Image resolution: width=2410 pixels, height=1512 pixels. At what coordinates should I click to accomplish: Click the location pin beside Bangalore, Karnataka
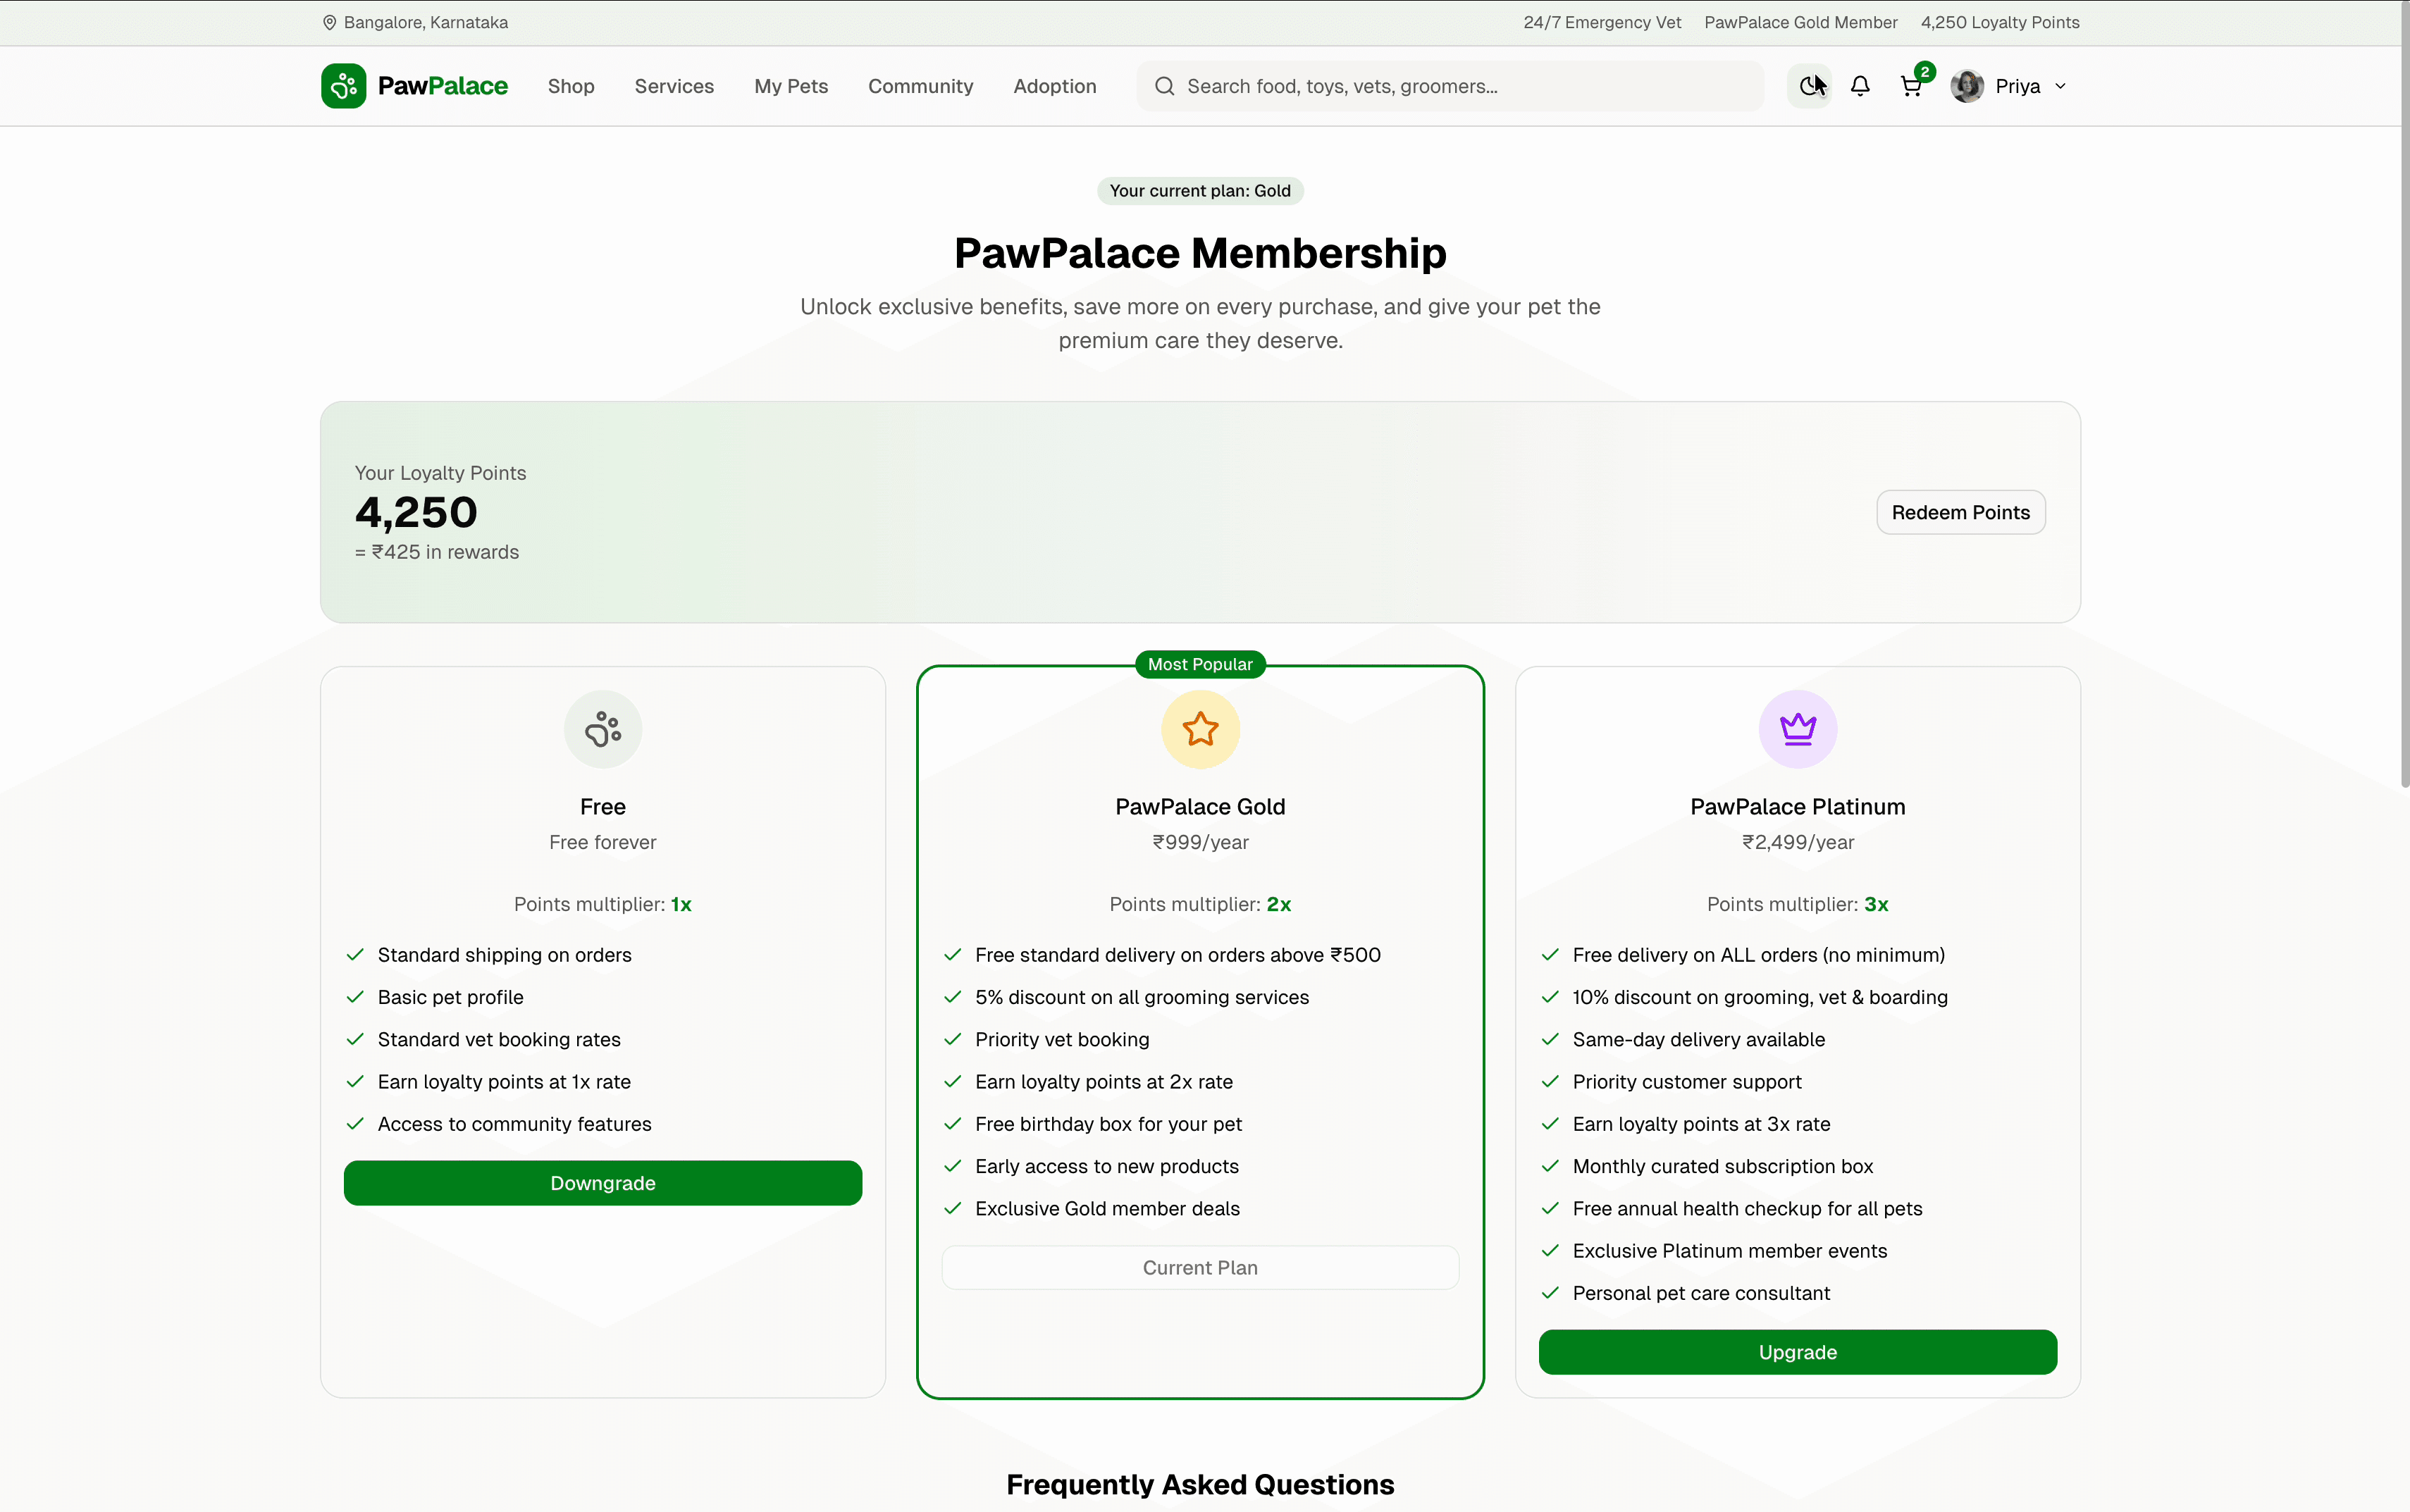click(x=329, y=22)
